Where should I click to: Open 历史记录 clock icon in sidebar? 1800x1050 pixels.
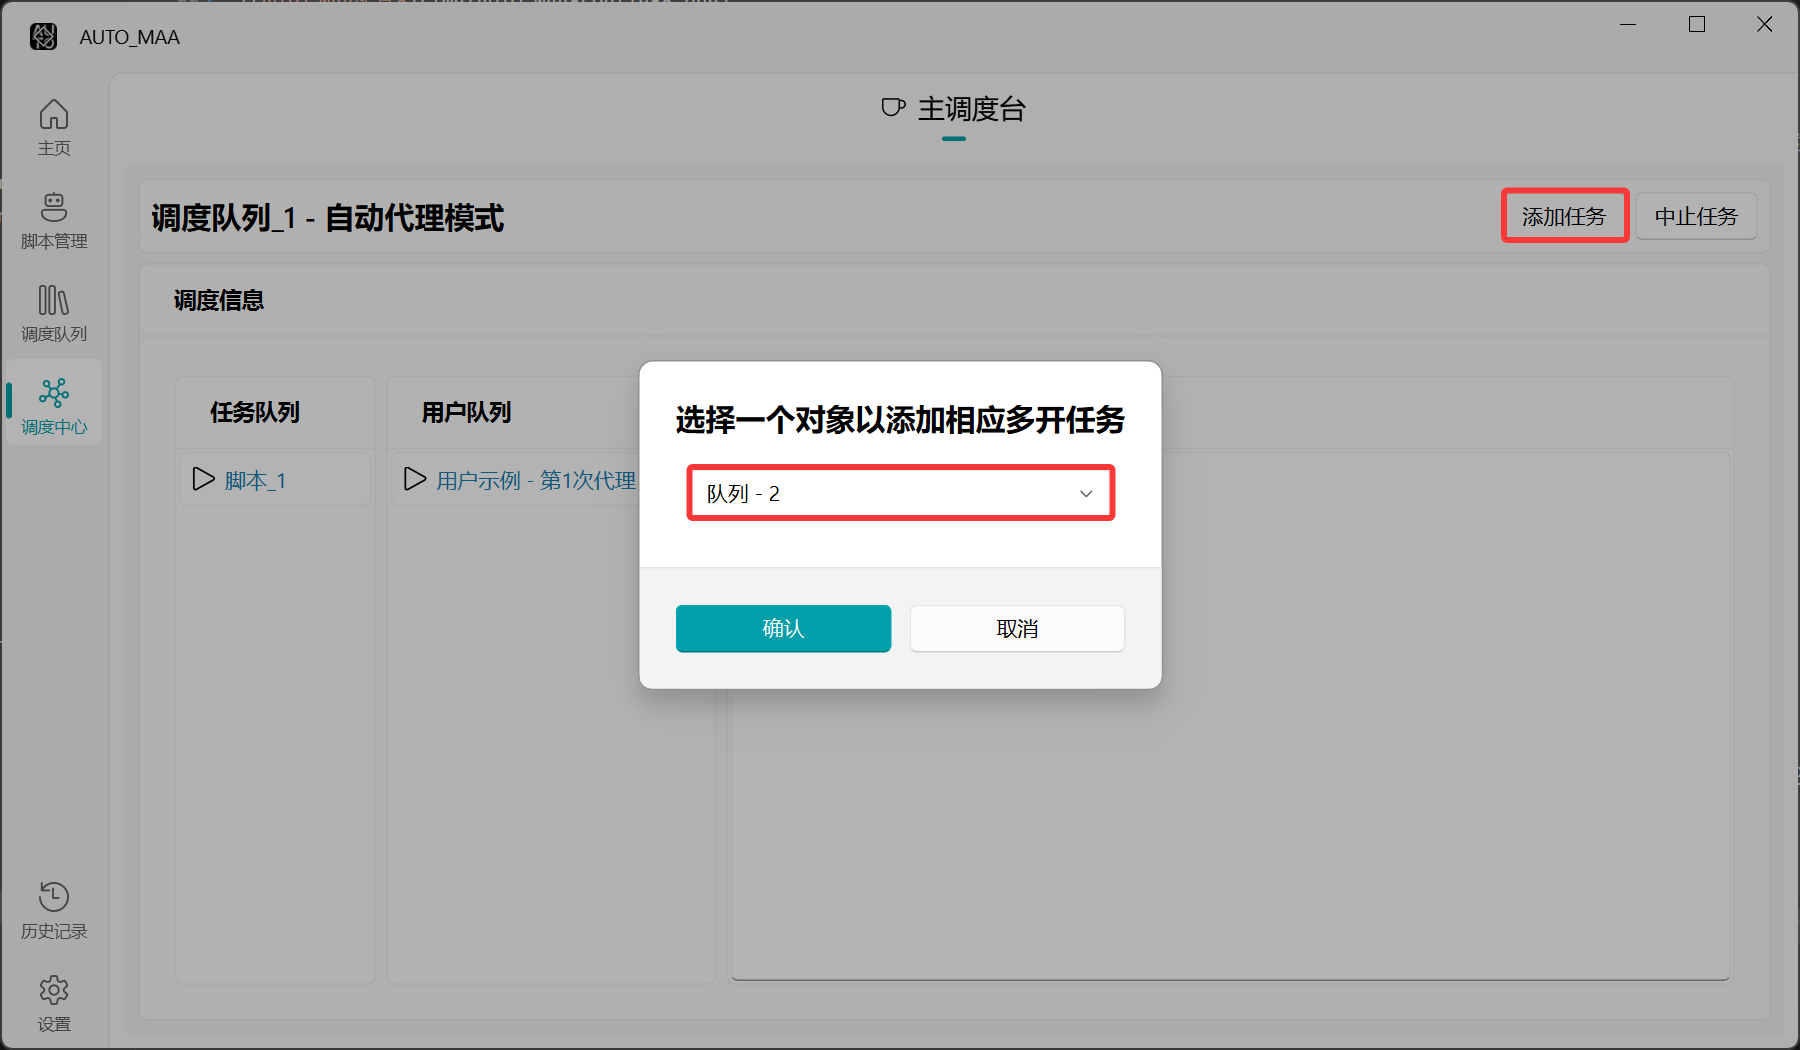[x=54, y=897]
